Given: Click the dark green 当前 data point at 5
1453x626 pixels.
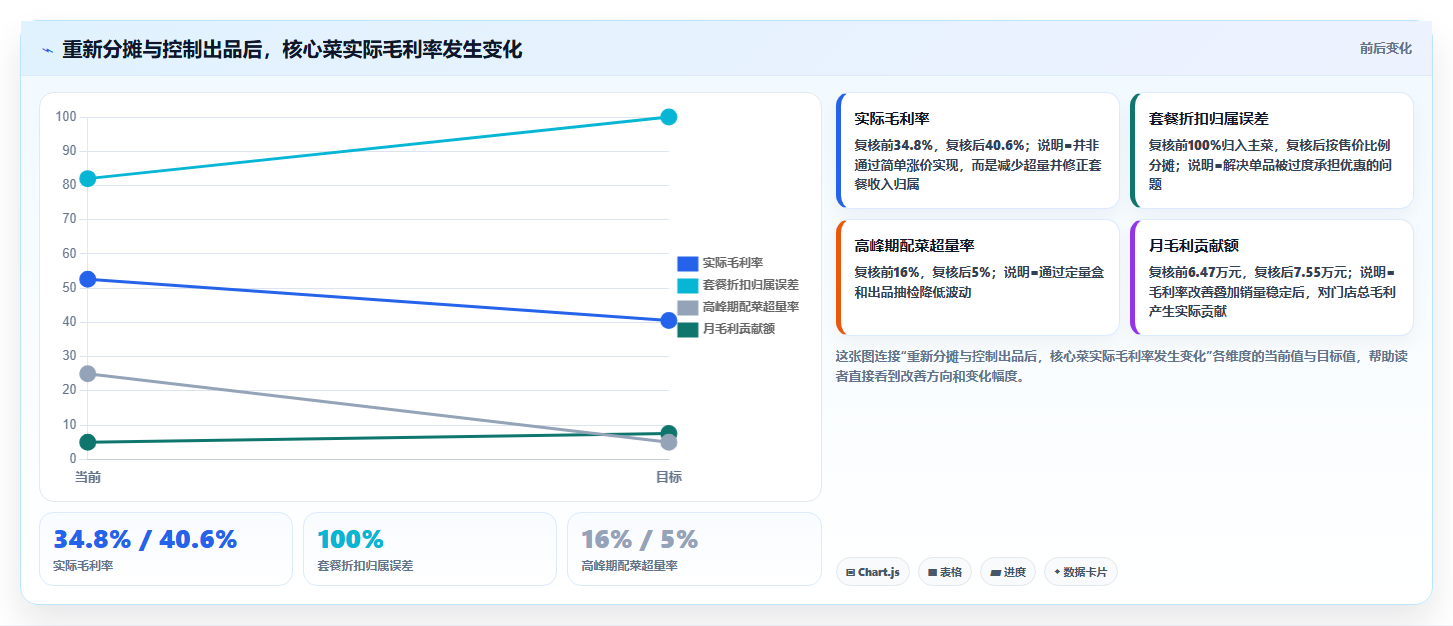Looking at the screenshot, I should click(x=88, y=442).
